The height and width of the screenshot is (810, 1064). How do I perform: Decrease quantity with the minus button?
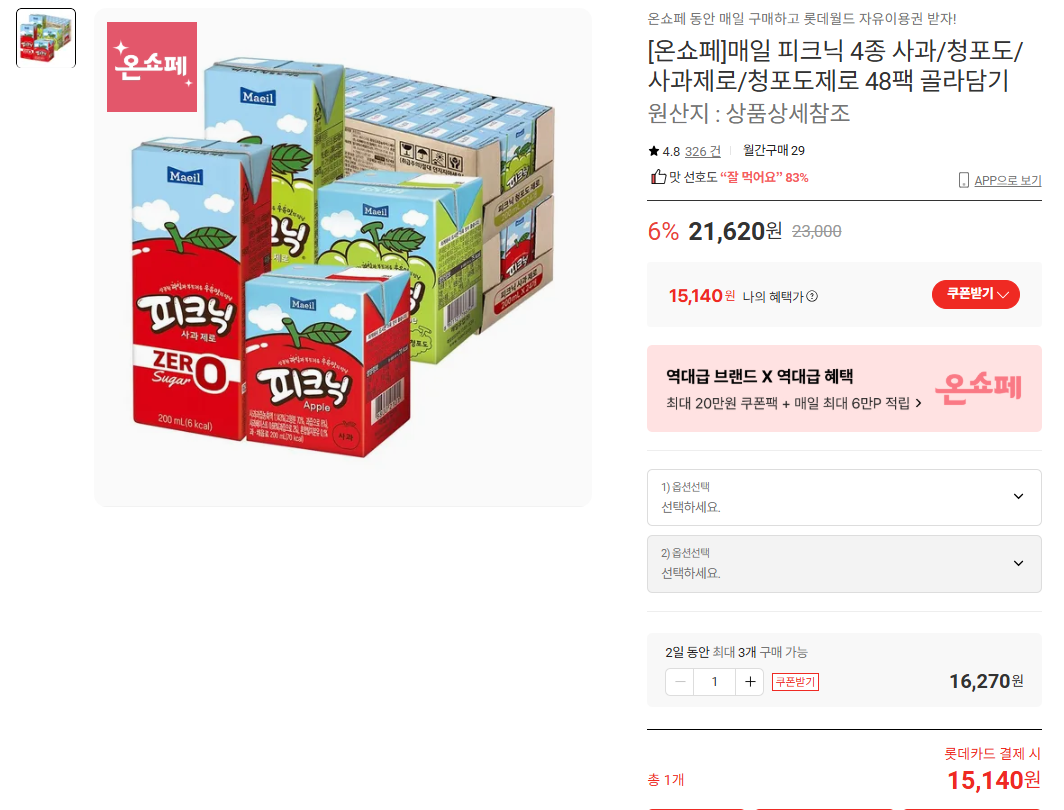(x=680, y=682)
